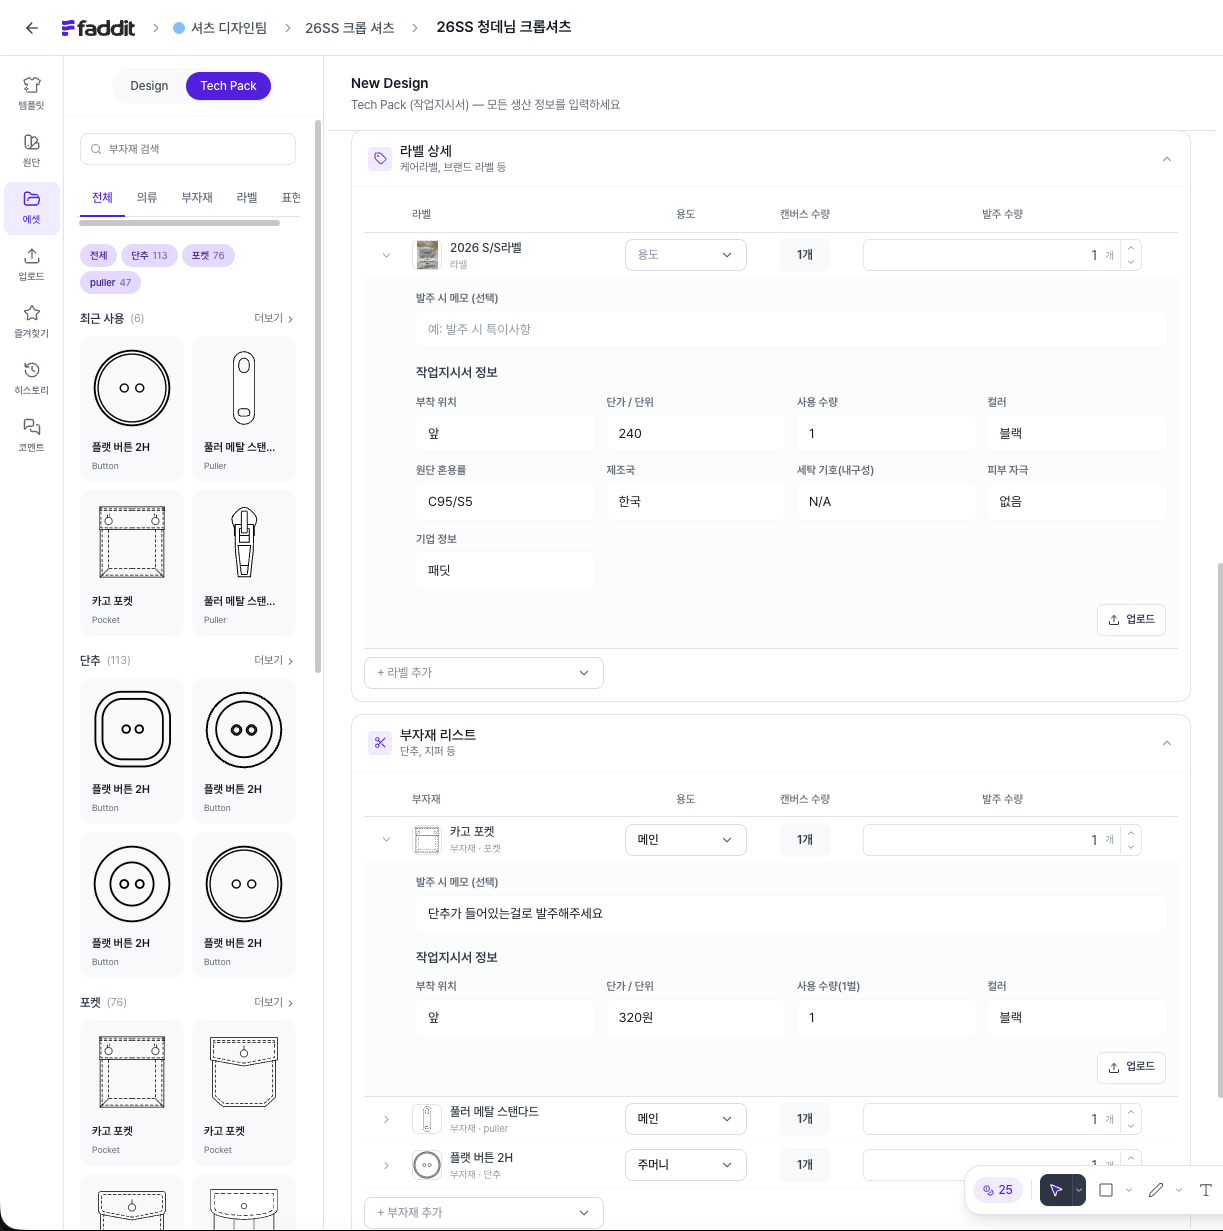Screen dimensions: 1223x1231
Task: Open the 업로드 sidebar panel
Action: pyautogui.click(x=32, y=263)
